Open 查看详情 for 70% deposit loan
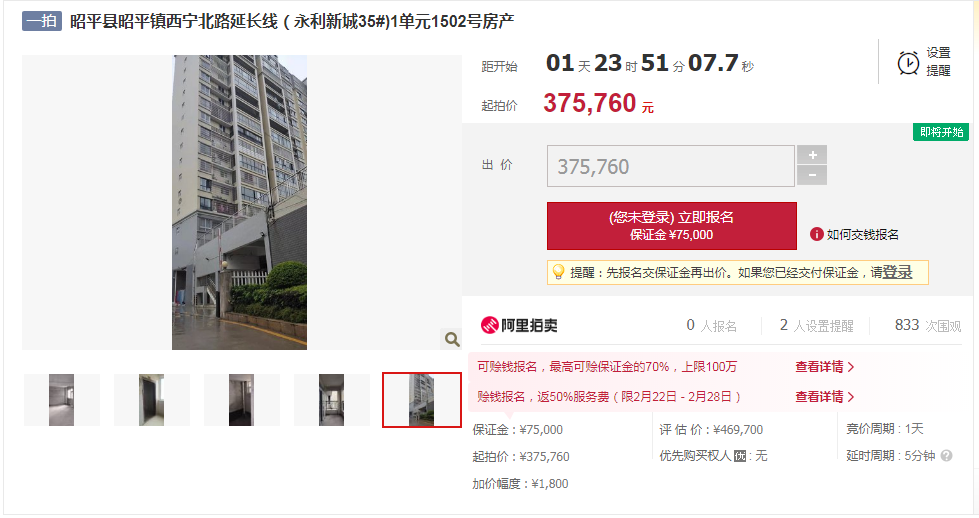979x518 pixels. [x=824, y=367]
